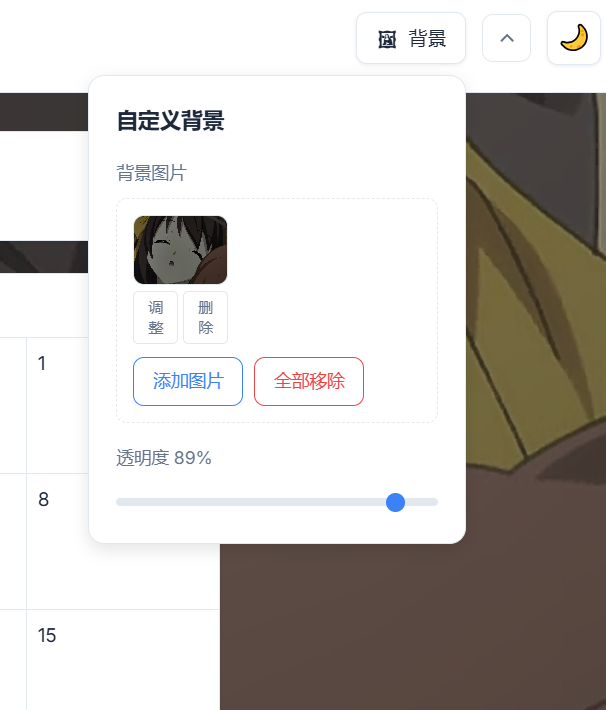Click the 背景图片 section label
This screenshot has width=606, height=710.
click(x=151, y=173)
